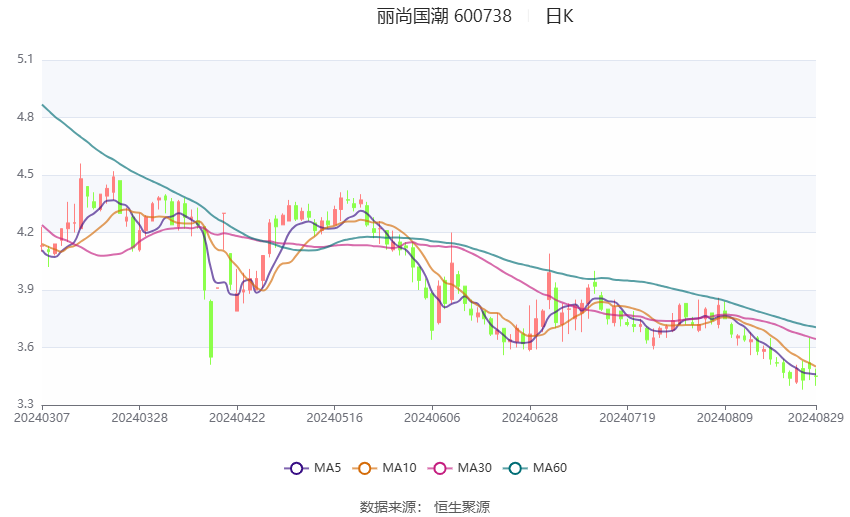This screenshot has width=850, height=517.
Task: Click the 20240719 date axis label
Action: 627,418
